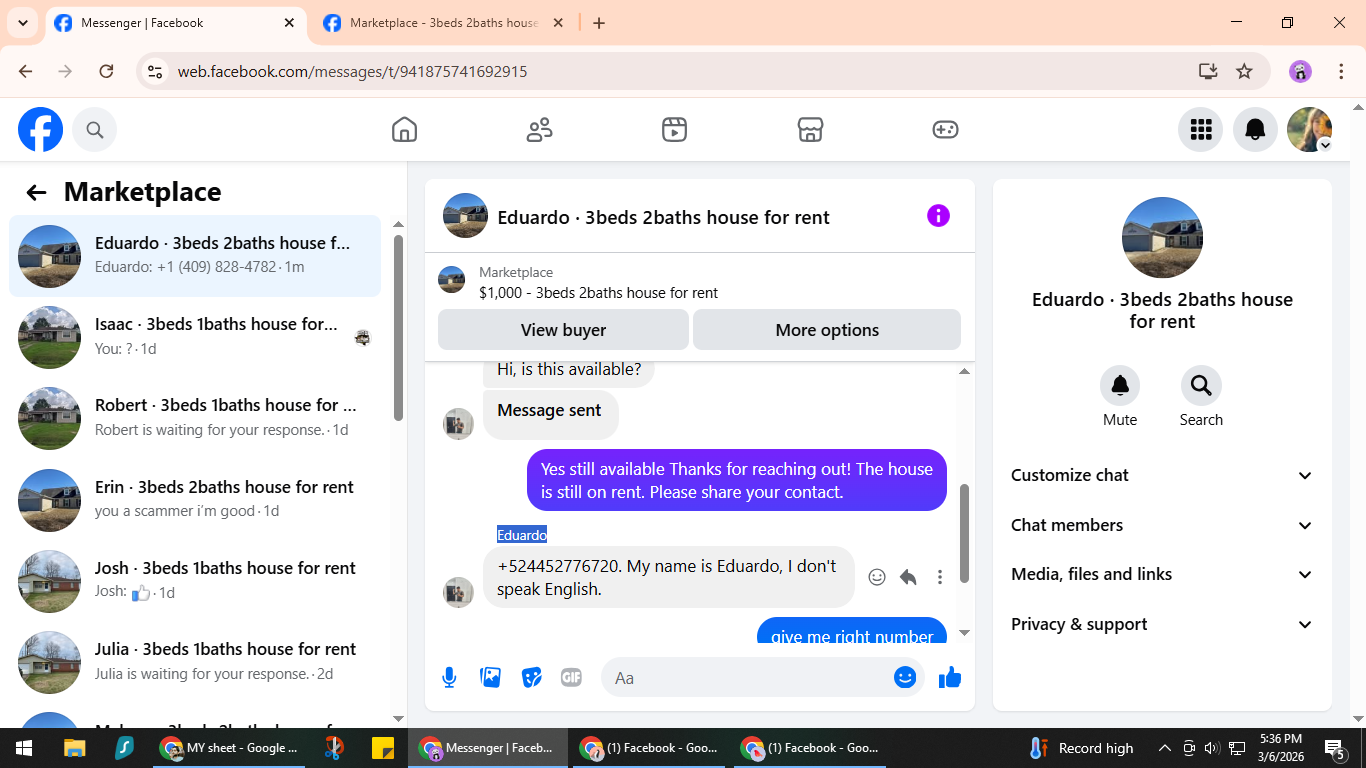Screen dimensions: 1366x768
Task: Open the Video/Reels icon in top navigation
Action: click(675, 130)
